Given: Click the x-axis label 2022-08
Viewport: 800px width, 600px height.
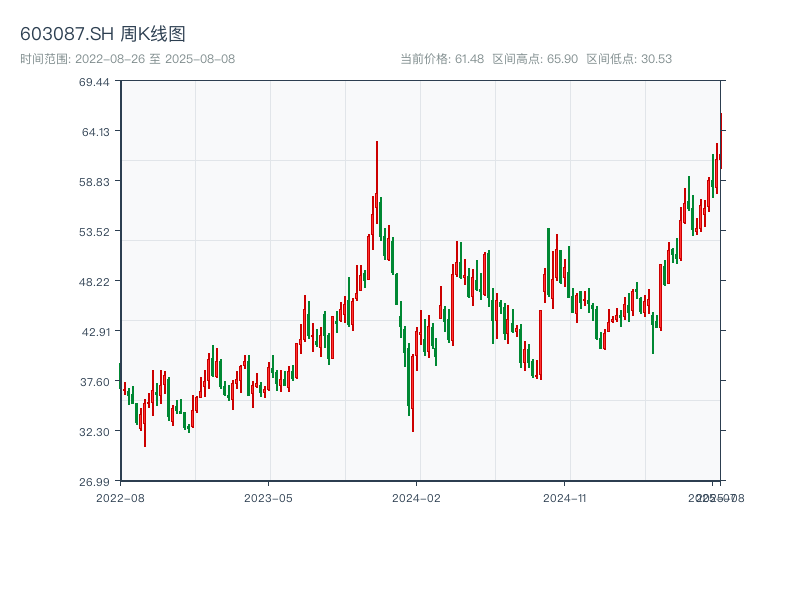Looking at the screenshot, I should click(120, 498).
